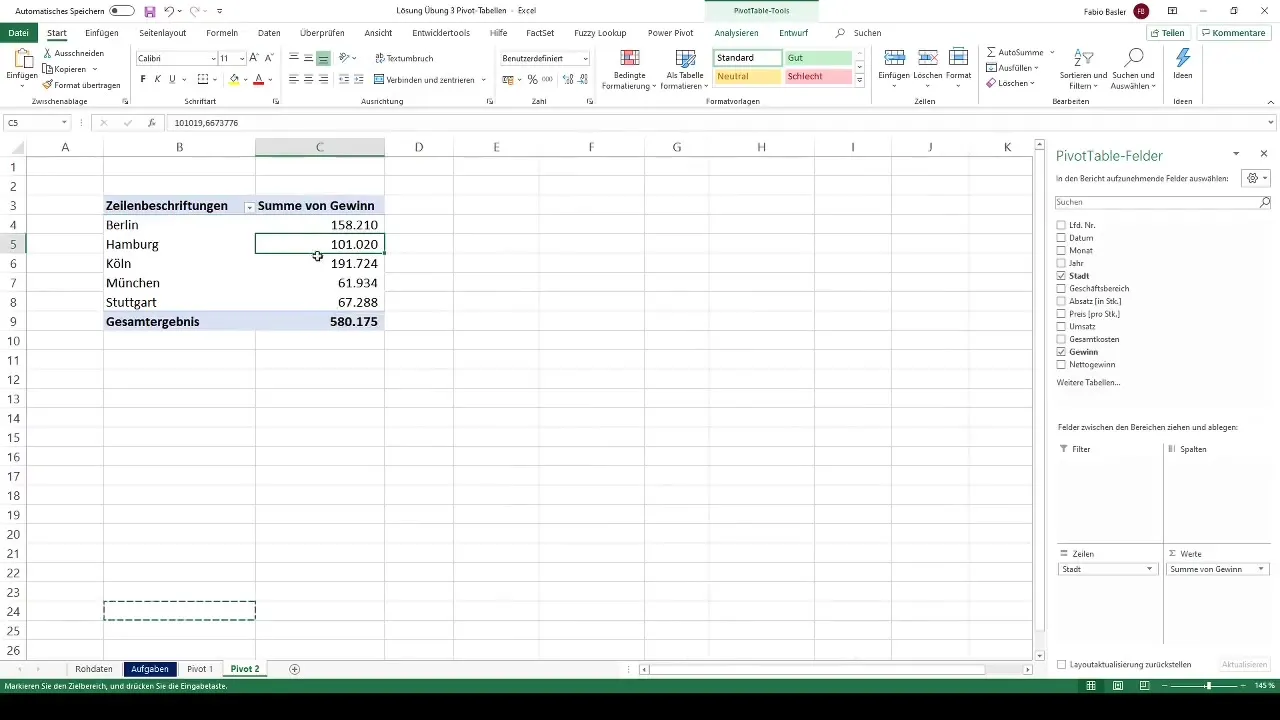The width and height of the screenshot is (1280, 720).
Task: Switch to the Rohdaten sheet tab
Action: [x=94, y=669]
